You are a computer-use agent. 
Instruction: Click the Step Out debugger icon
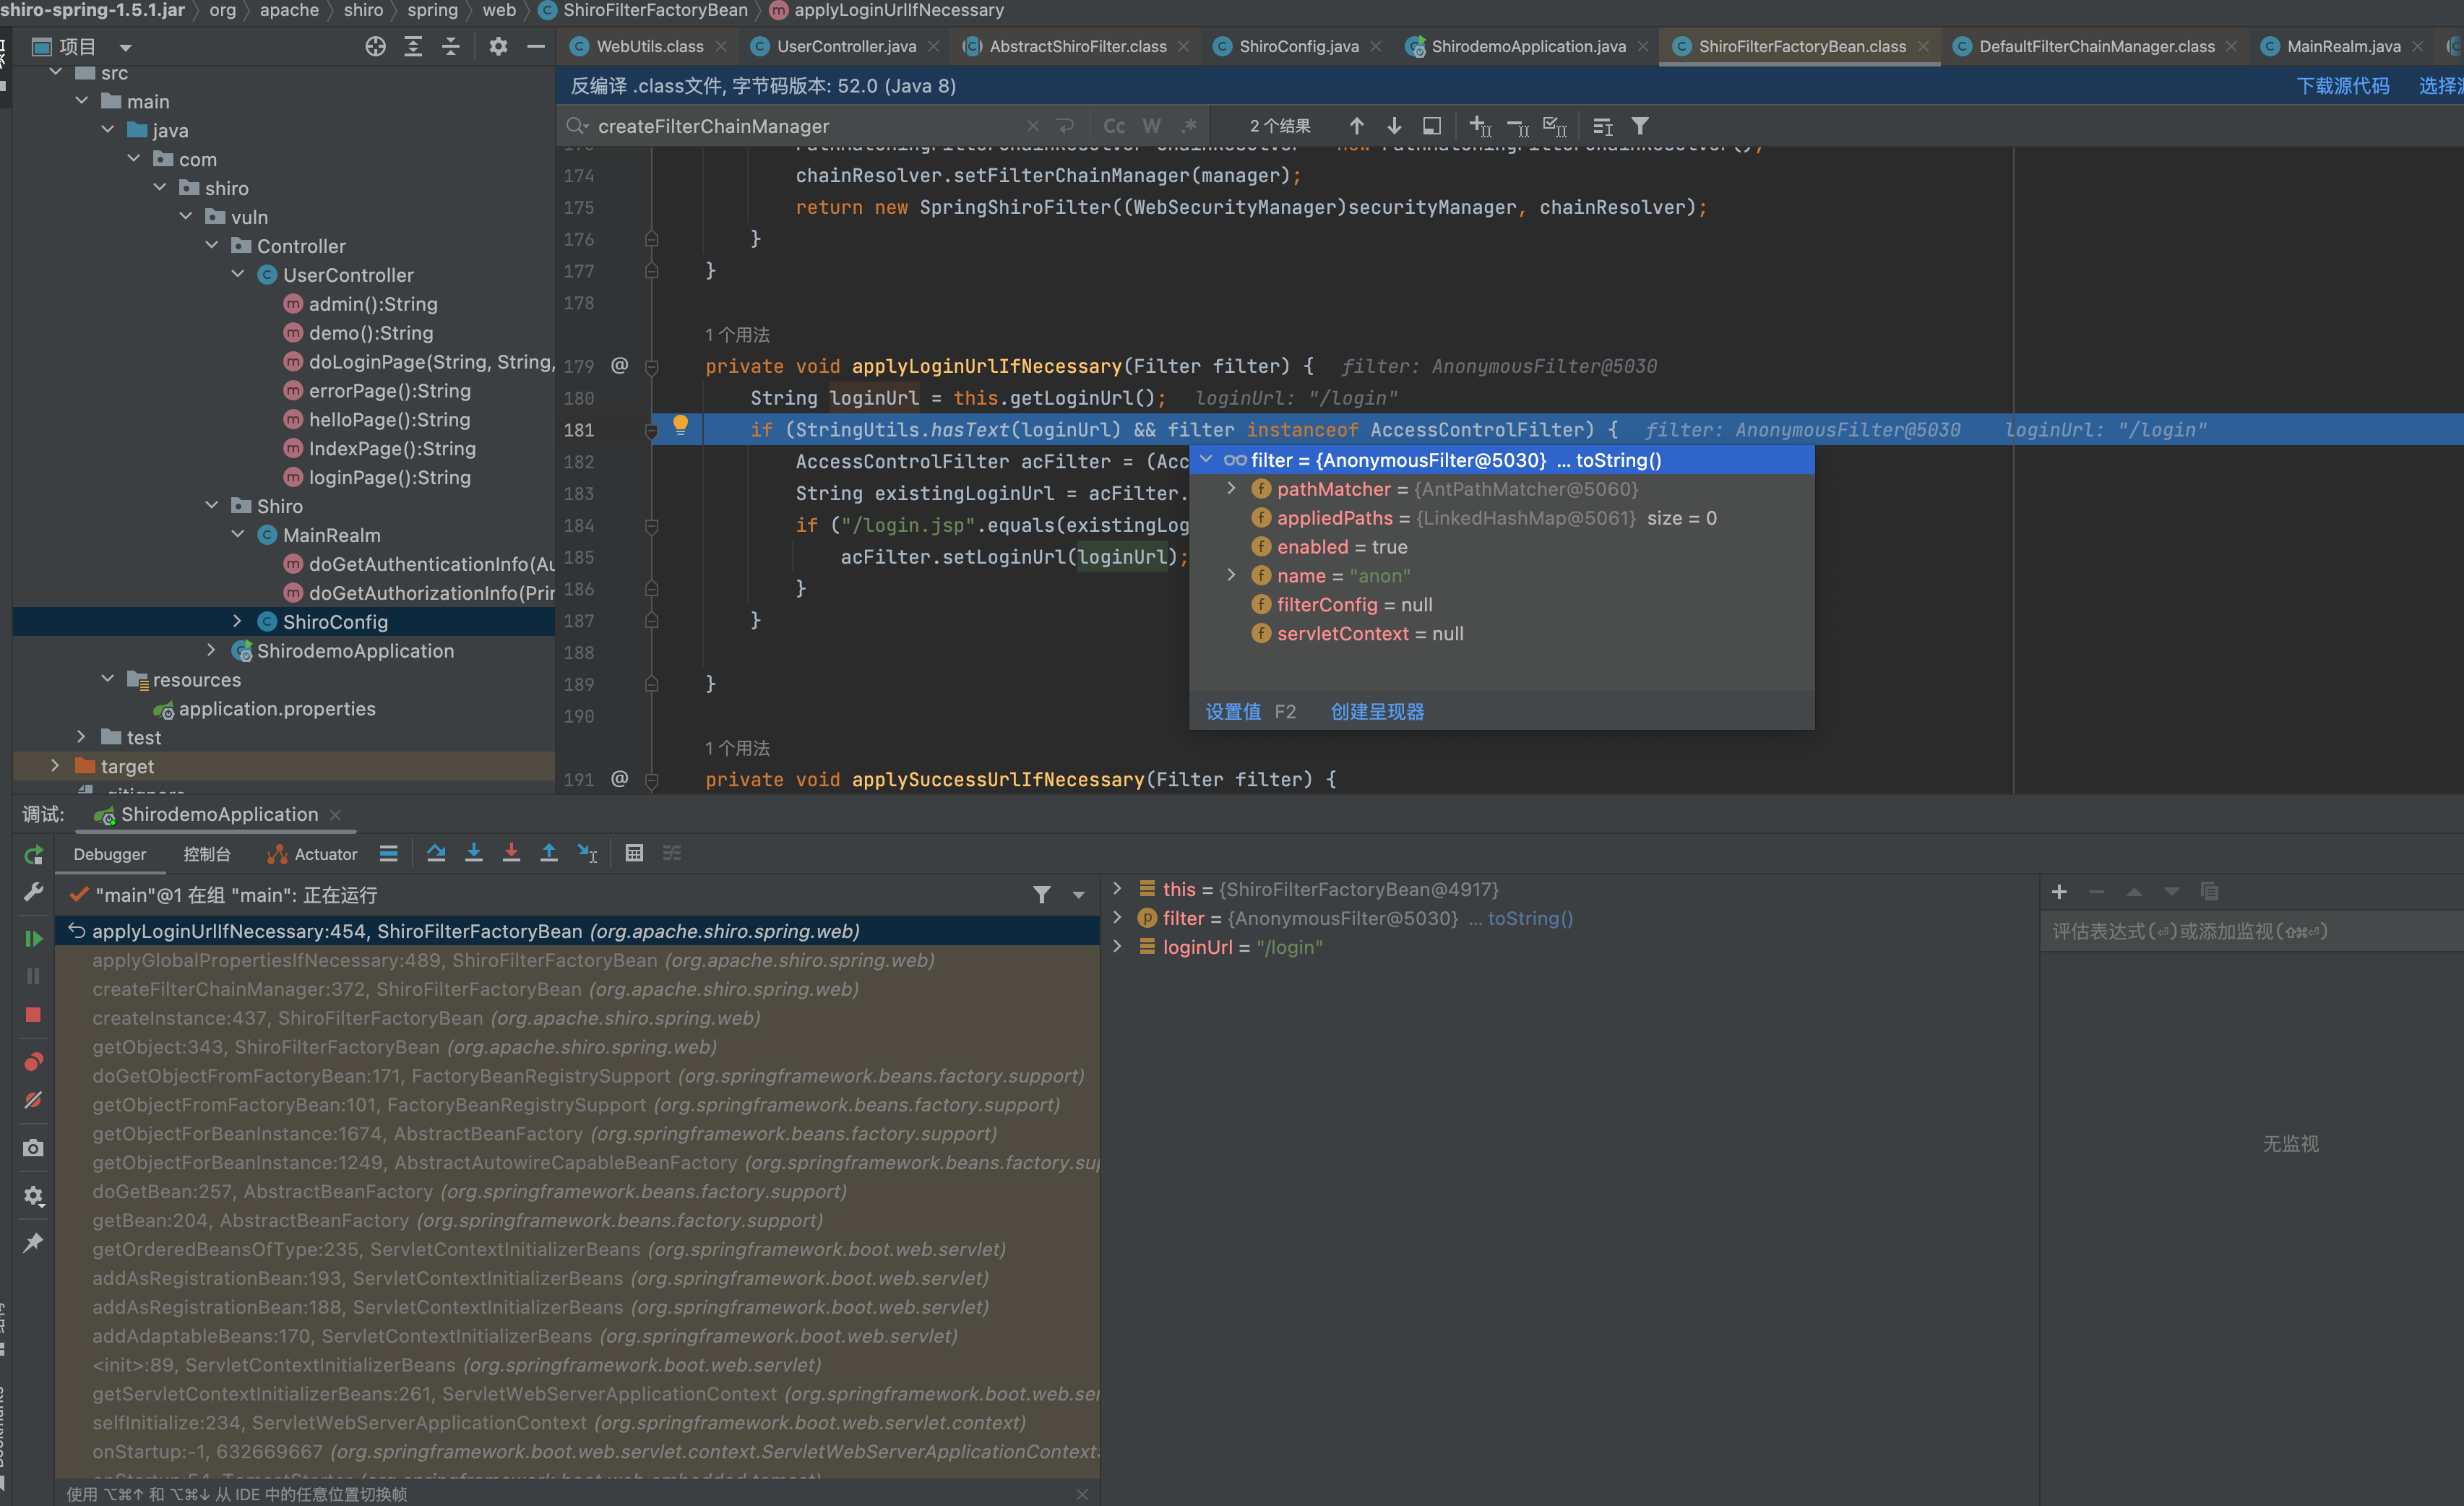(x=549, y=853)
